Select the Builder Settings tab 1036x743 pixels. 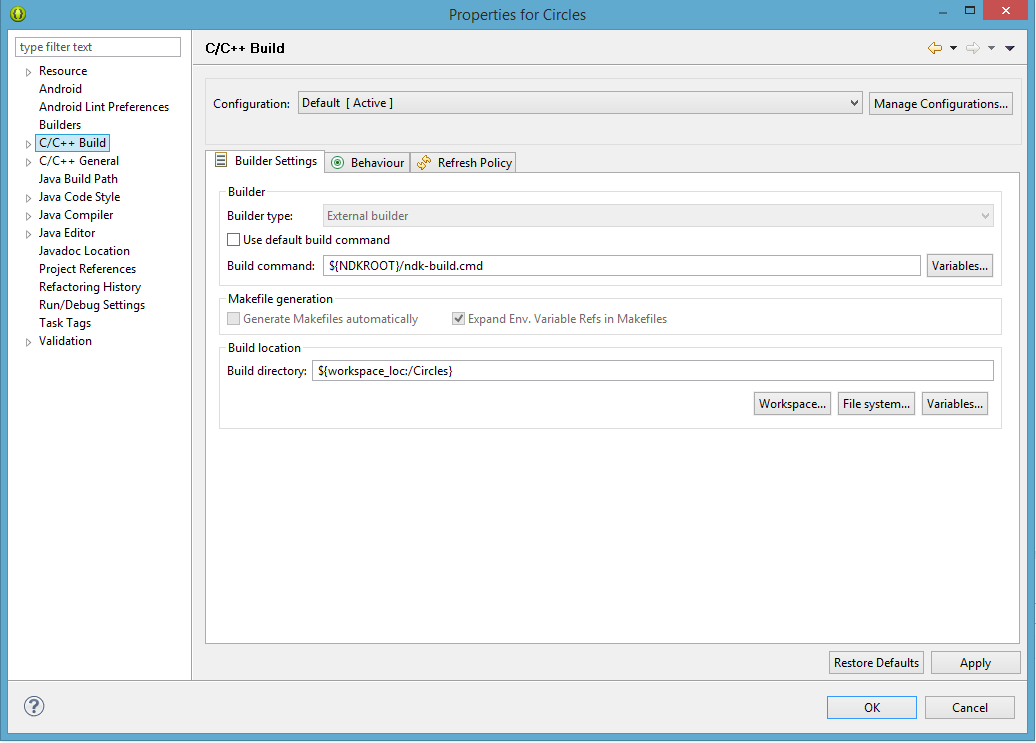(265, 161)
